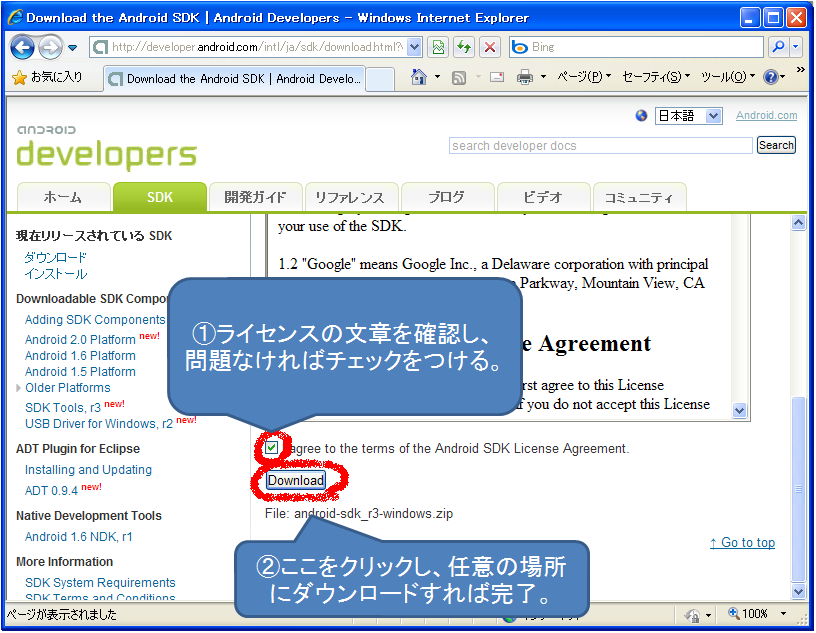Open the セーフティ(S) menu

tap(656, 77)
